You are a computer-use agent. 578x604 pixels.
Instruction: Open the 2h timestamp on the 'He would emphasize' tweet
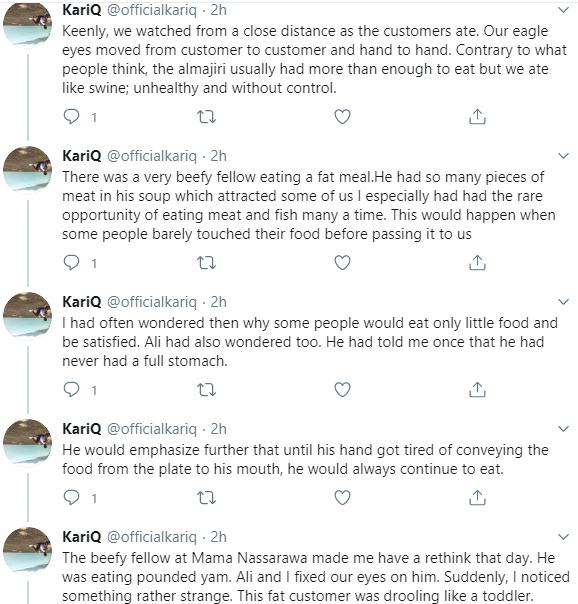click(218, 429)
